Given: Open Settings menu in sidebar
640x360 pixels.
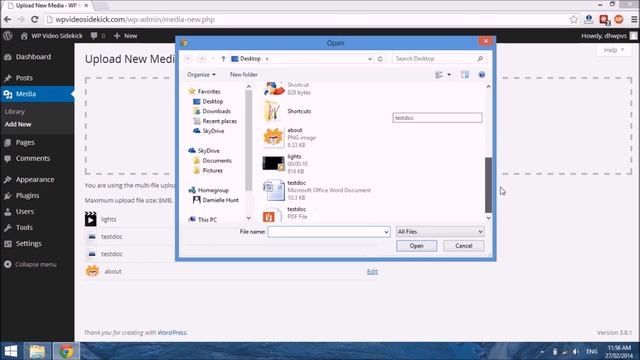Looking at the screenshot, I should click(x=28, y=243).
